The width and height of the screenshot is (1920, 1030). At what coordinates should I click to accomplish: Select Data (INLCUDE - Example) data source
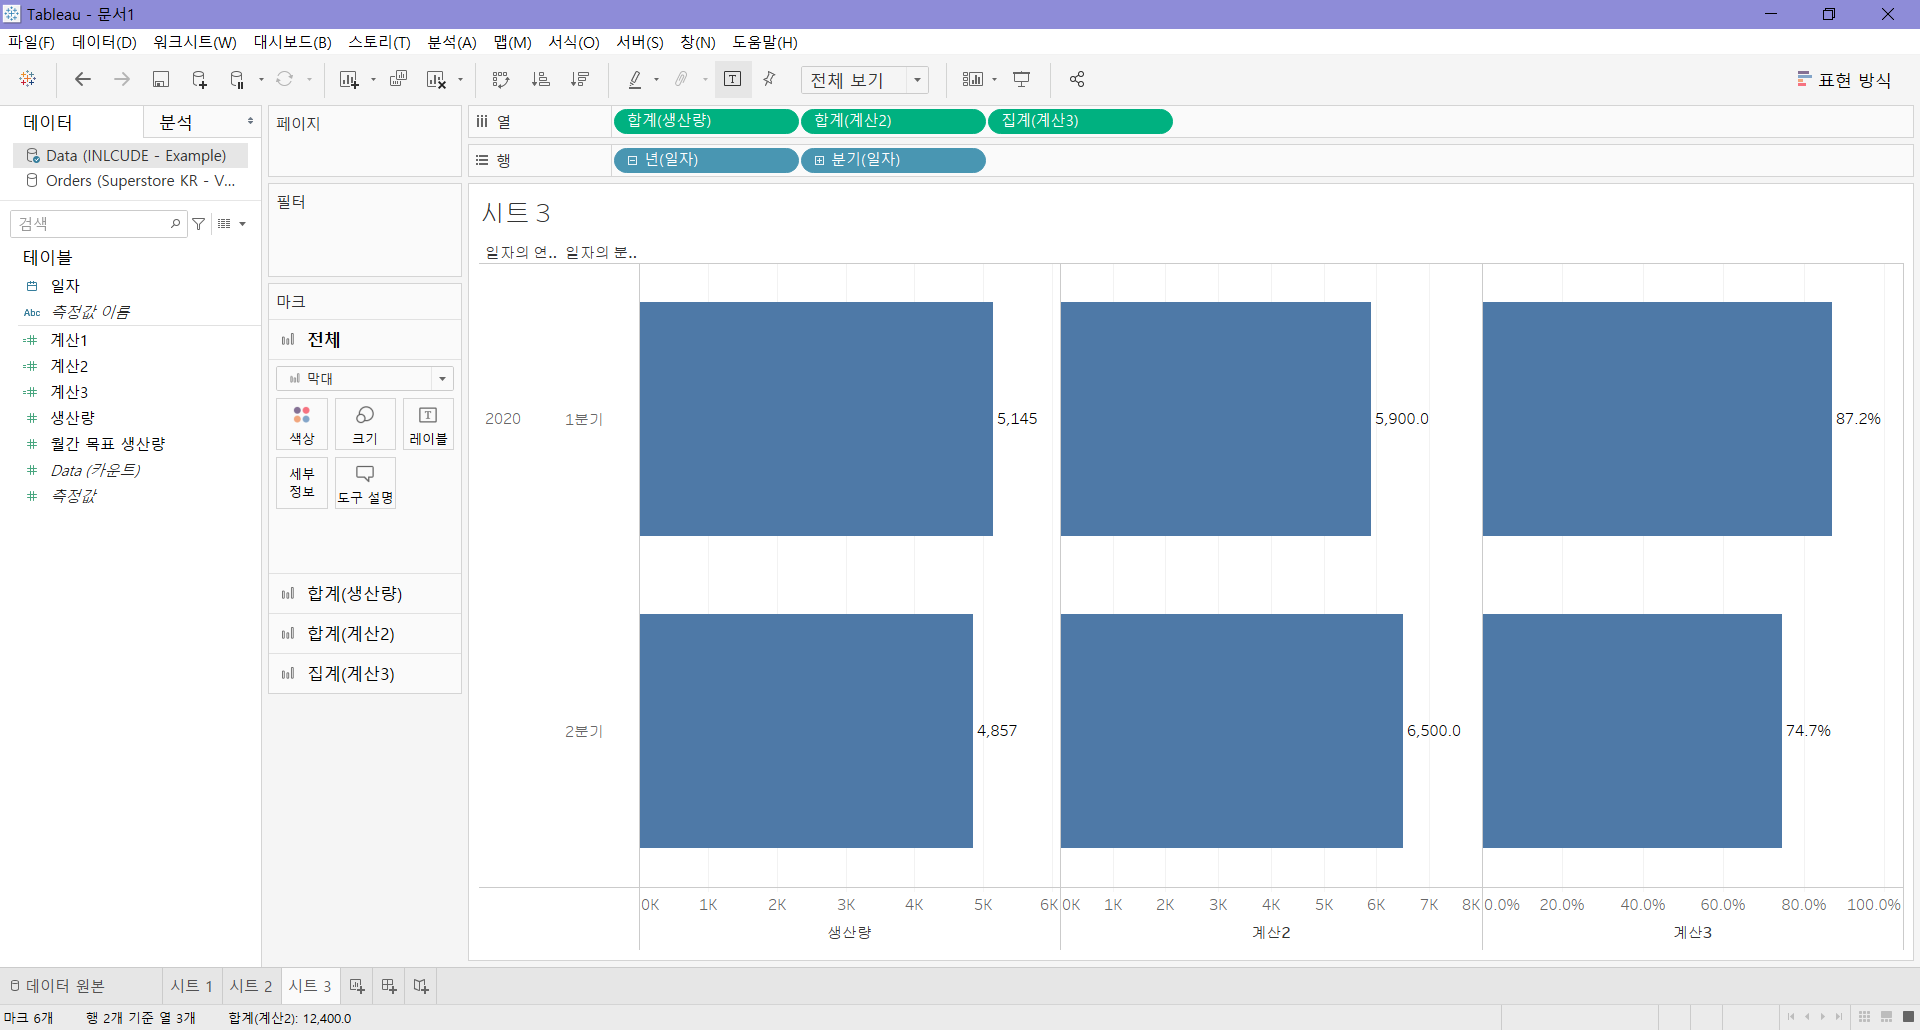point(130,155)
